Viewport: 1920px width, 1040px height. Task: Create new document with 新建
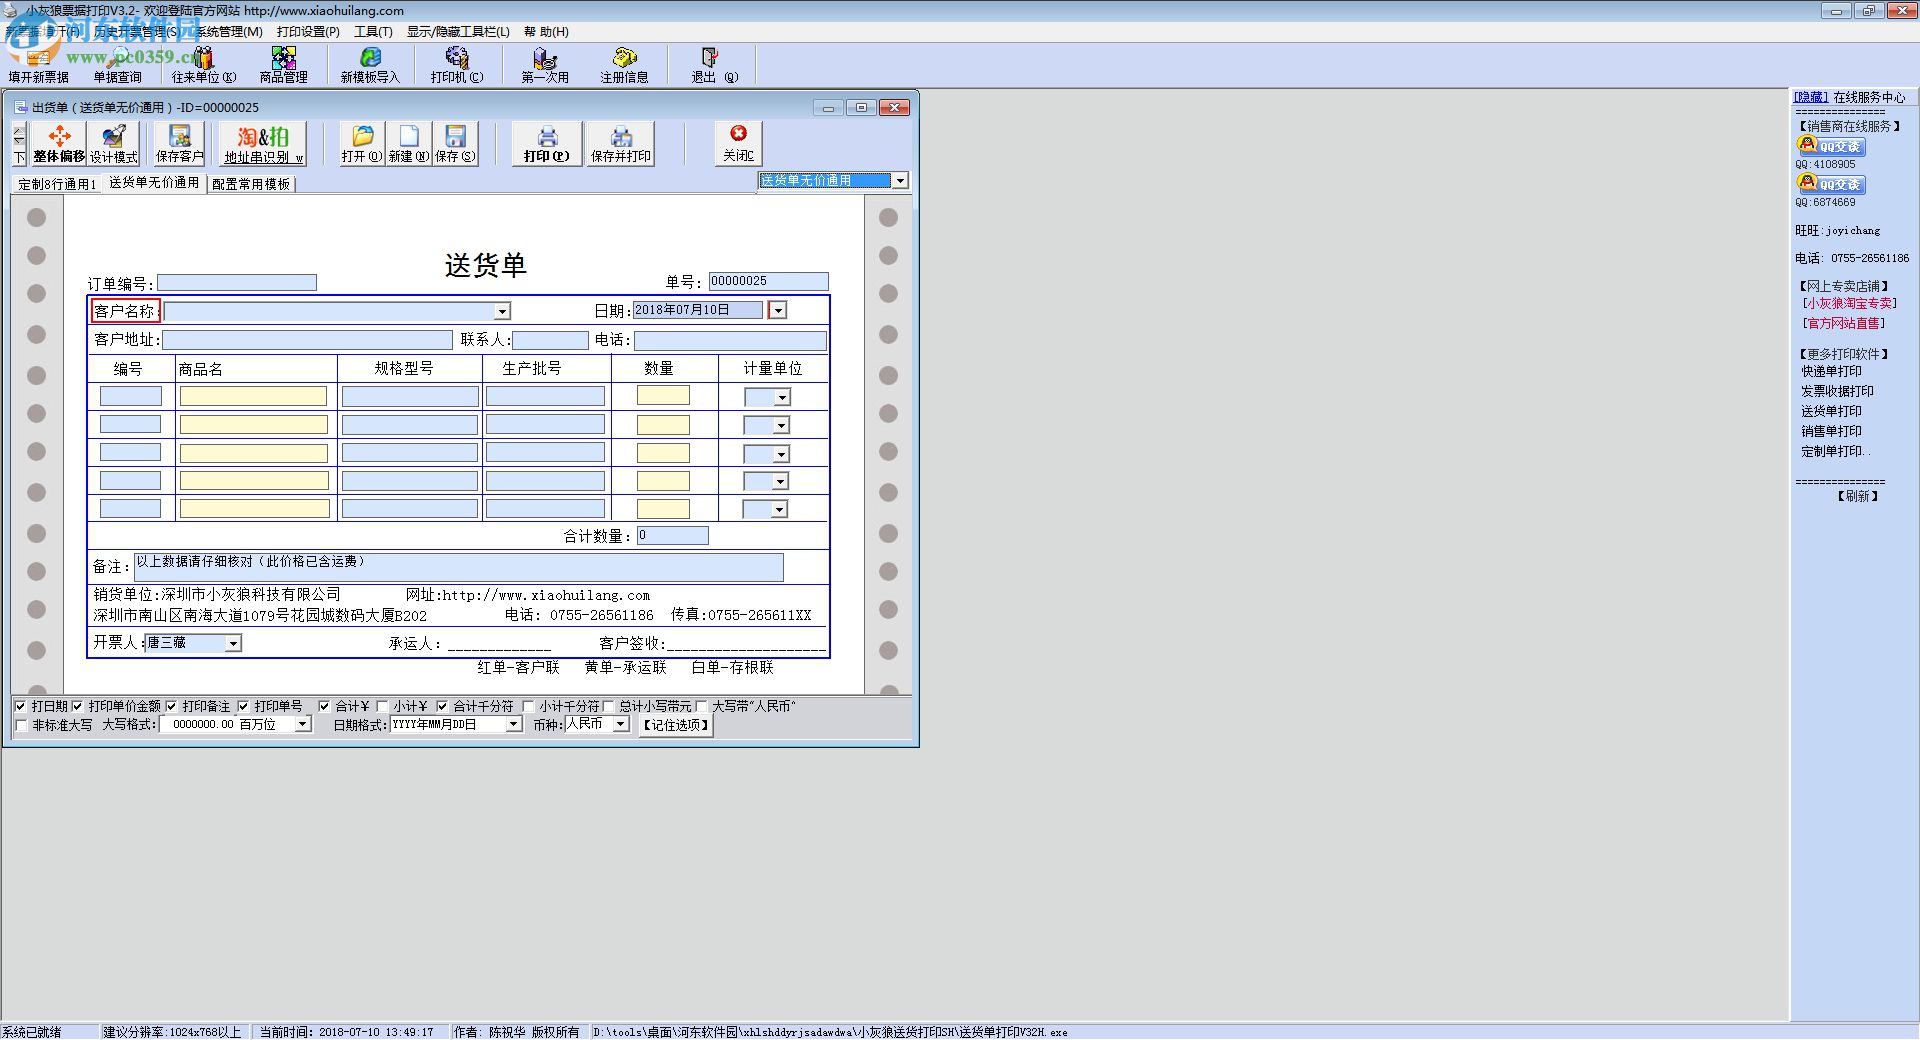coord(408,144)
